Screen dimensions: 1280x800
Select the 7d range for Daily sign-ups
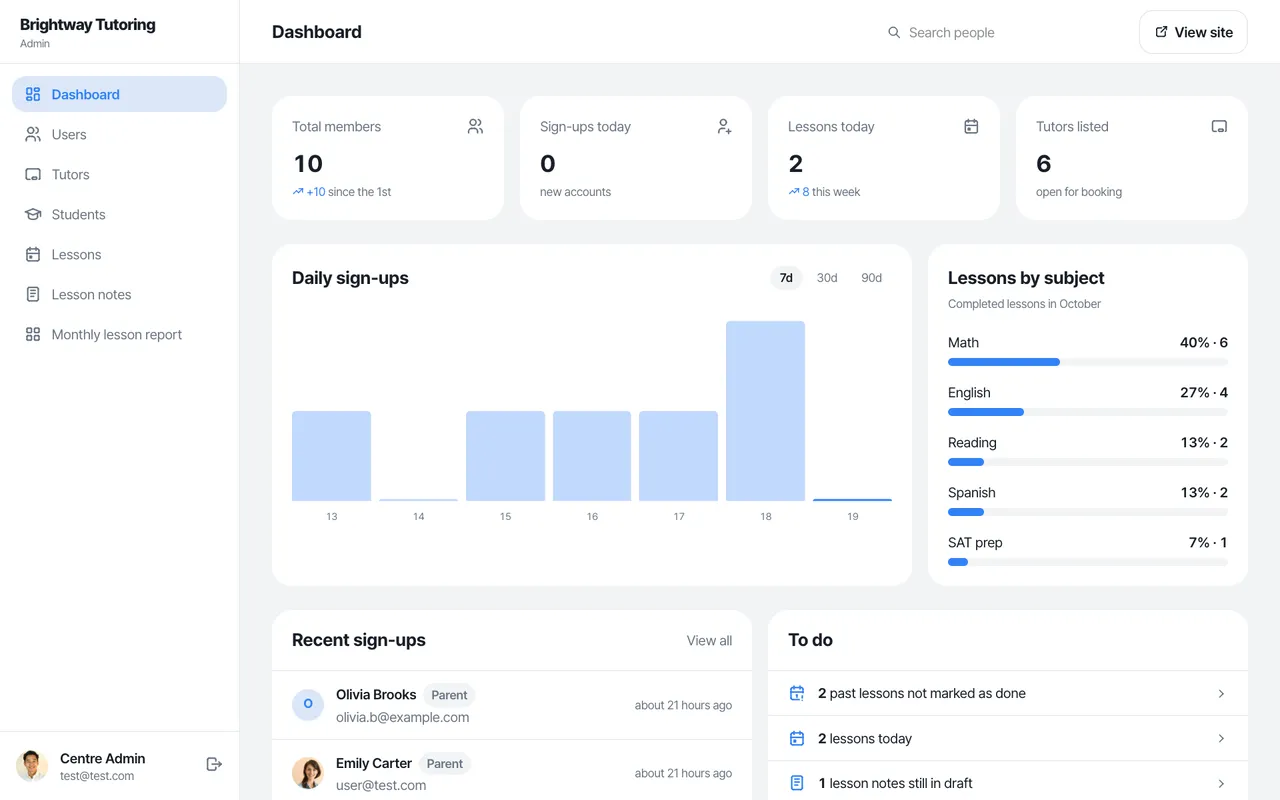click(786, 278)
